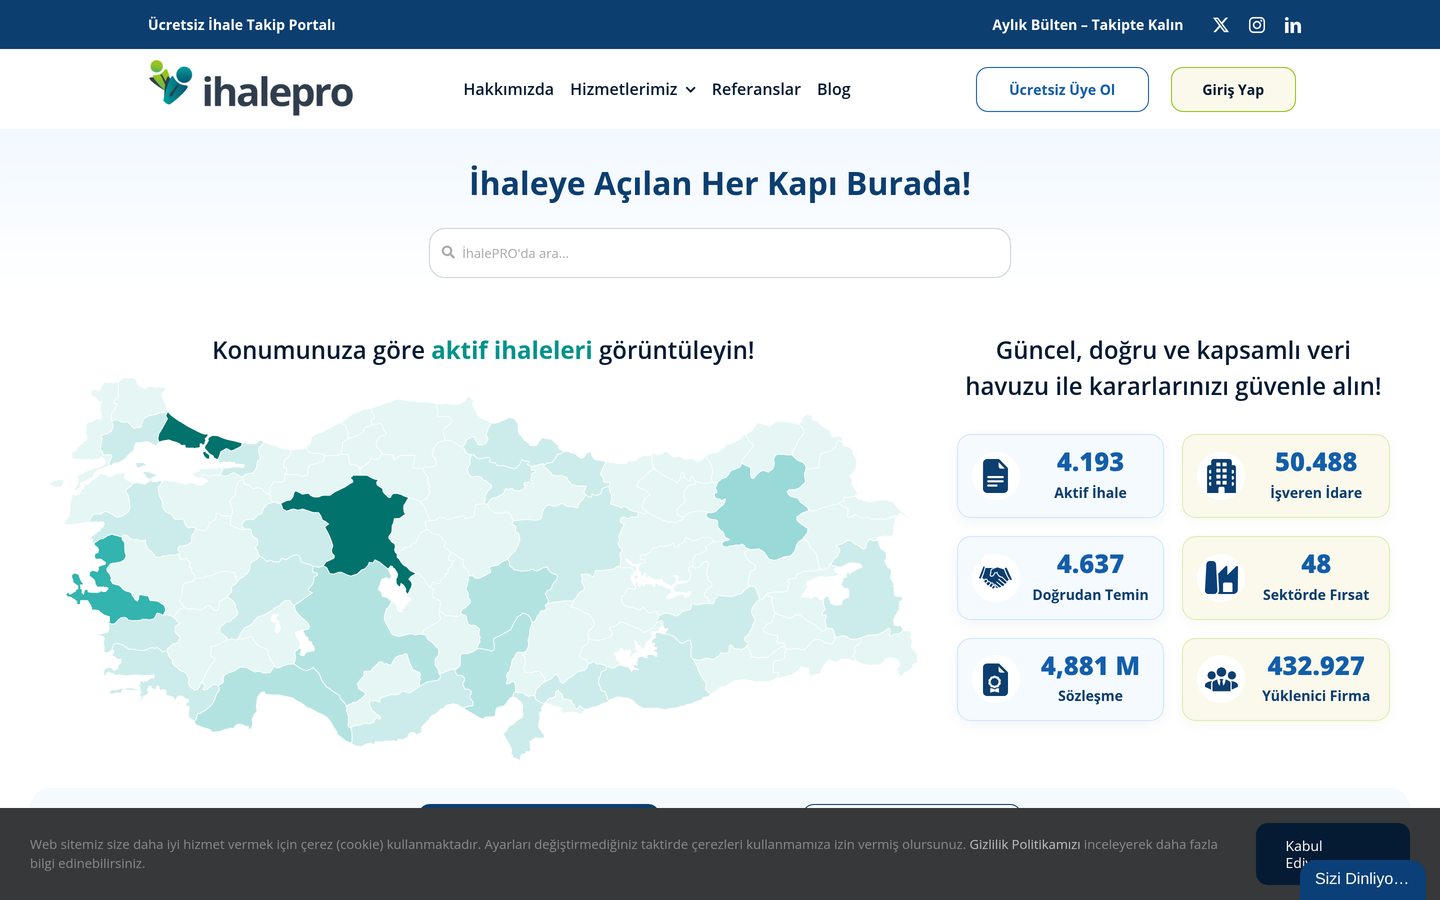Open the Gizlilik Politikamızı link
The height and width of the screenshot is (900, 1440).
[1024, 844]
